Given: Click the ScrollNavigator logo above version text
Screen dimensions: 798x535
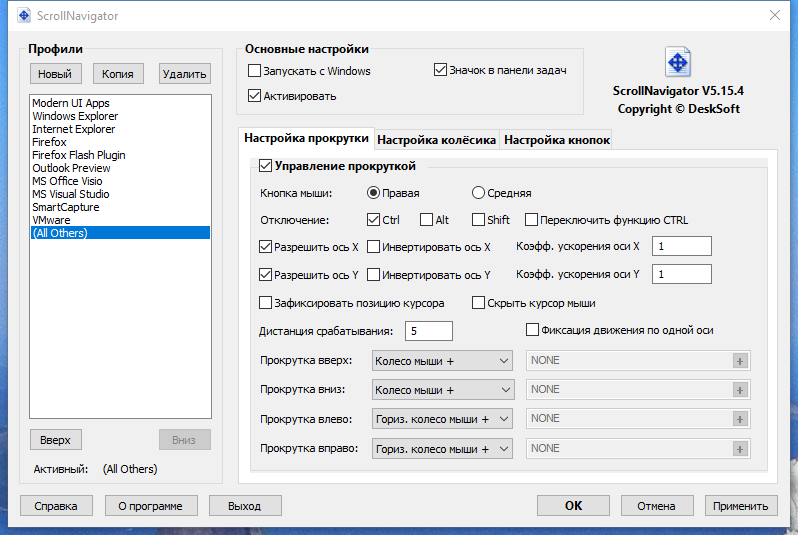Looking at the screenshot, I should coord(677,62).
